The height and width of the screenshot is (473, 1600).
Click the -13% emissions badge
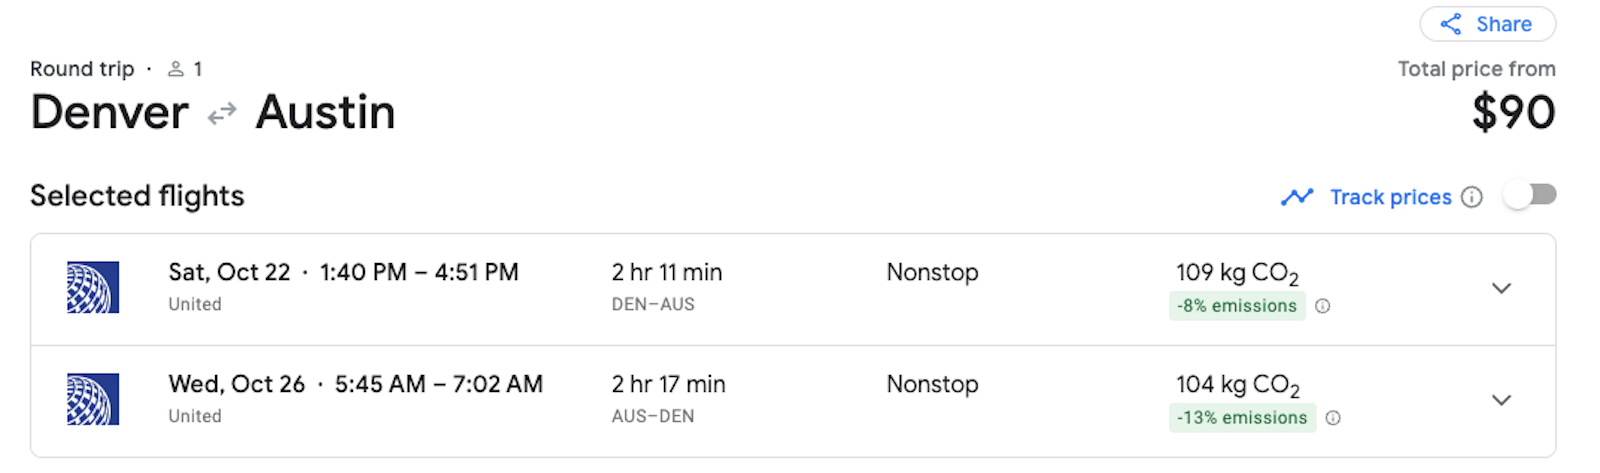pyautogui.click(x=1242, y=418)
